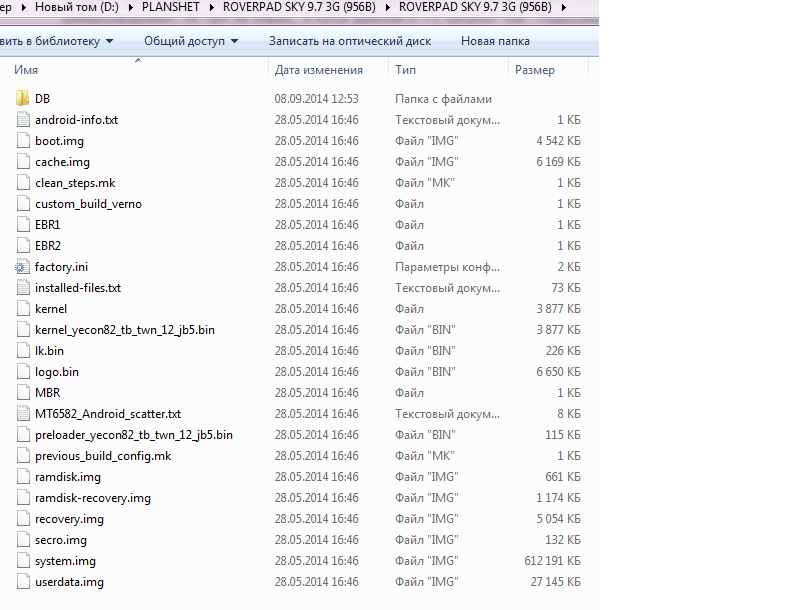Click the DB folder icon
Image resolution: width=801 pixels, height=610 pixels.
24,99
